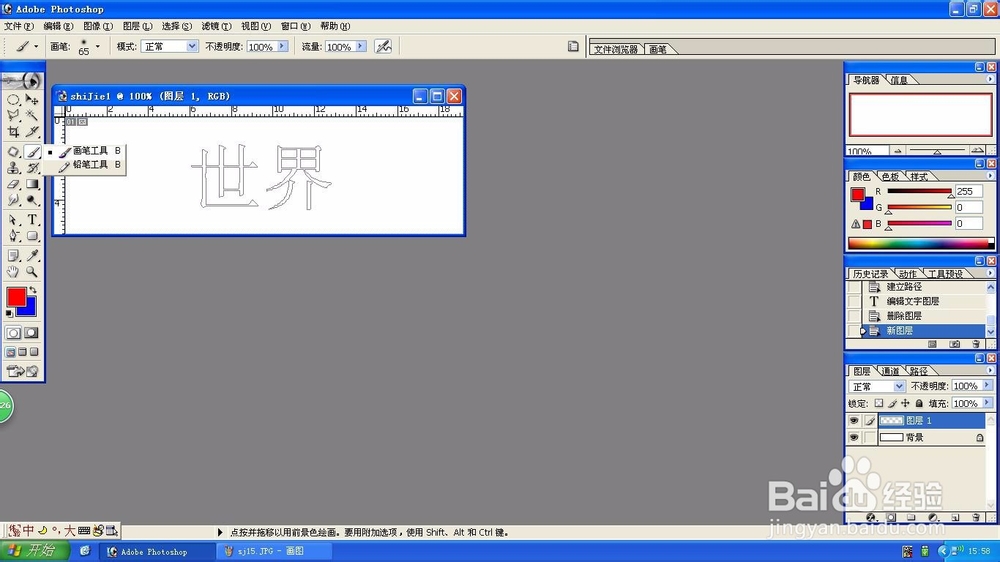Image resolution: width=1000 pixels, height=562 pixels.
Task: Open the 流量 flow slider arrow
Action: click(361, 47)
